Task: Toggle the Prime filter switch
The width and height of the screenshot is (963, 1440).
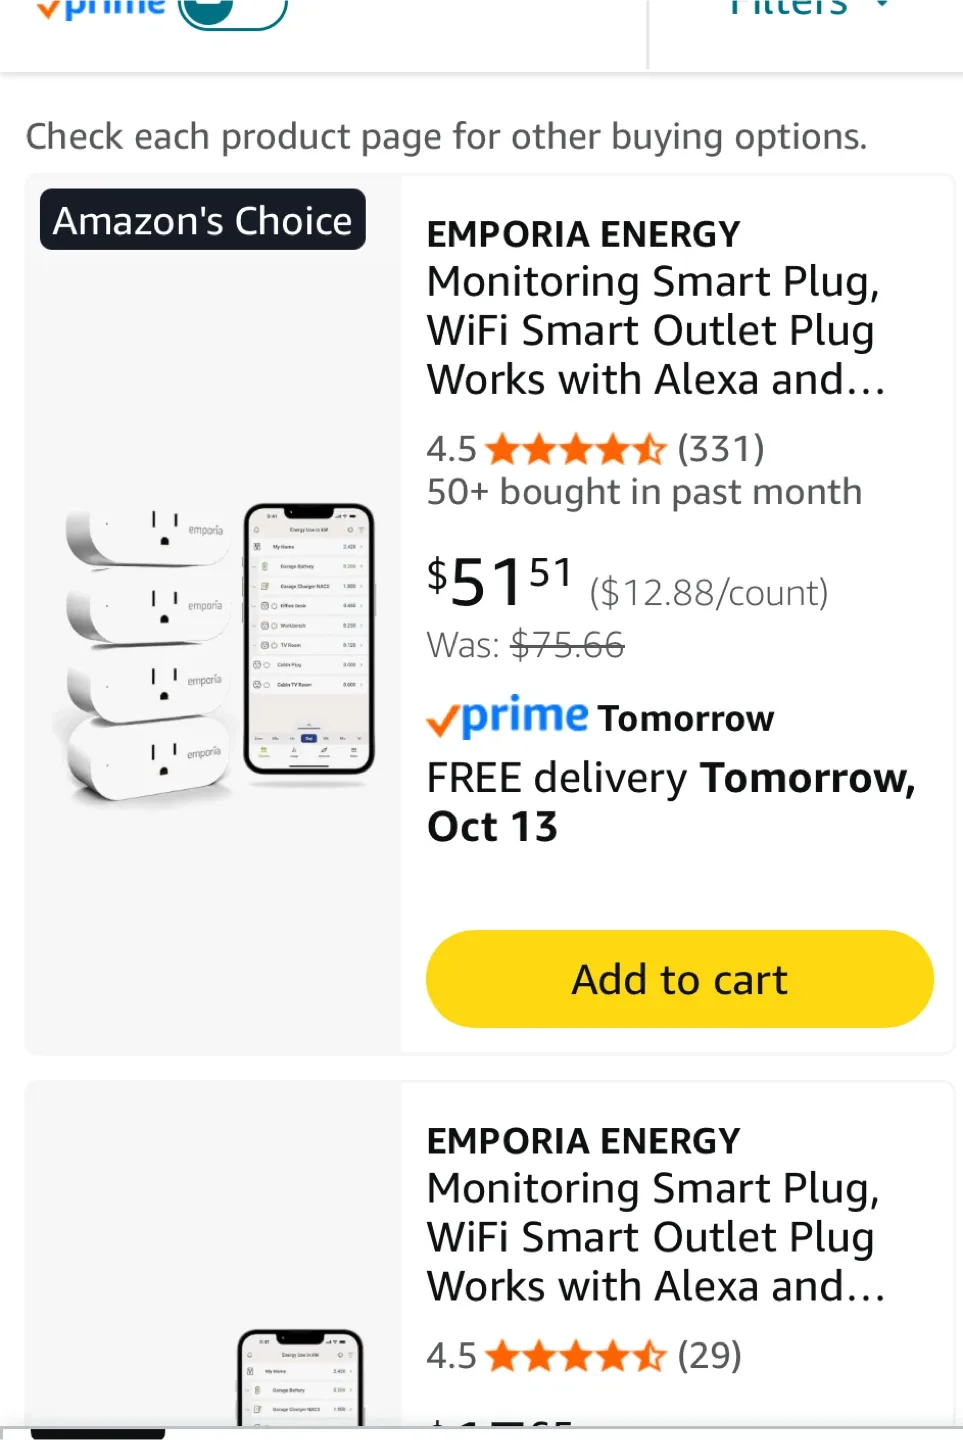Action: [232, 10]
